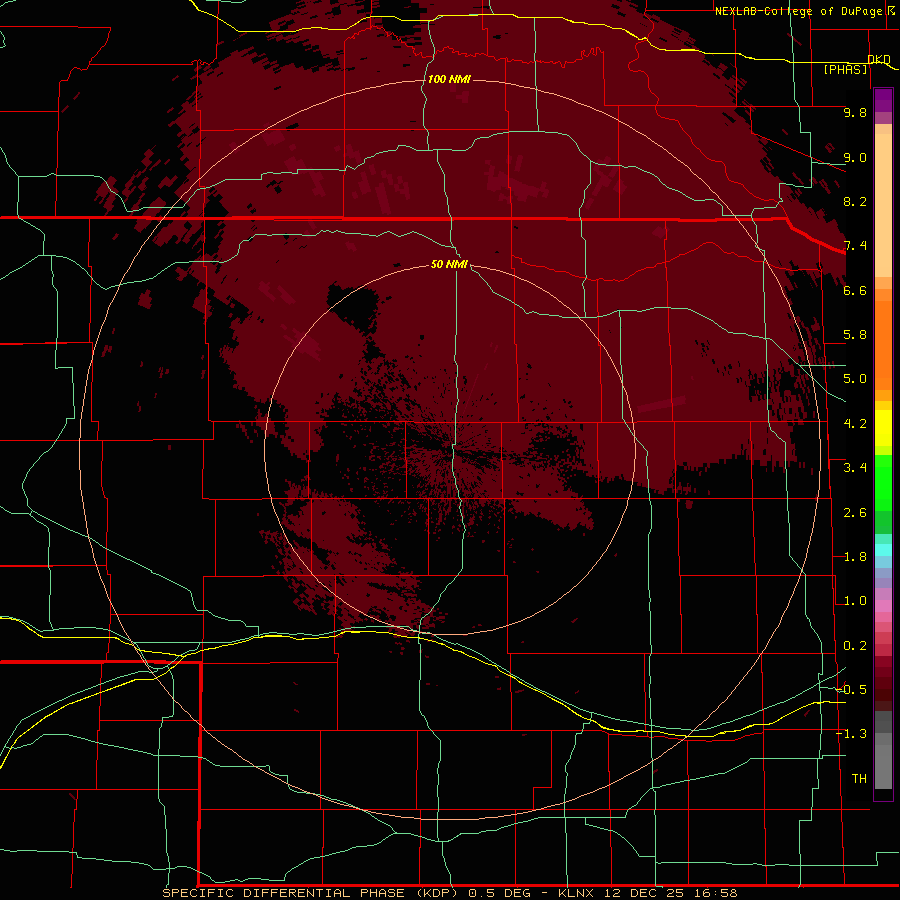The width and height of the screenshot is (900, 900).
Task: Click the KLNX 12 DEC 25 16:58 timestamp
Action: tap(647, 893)
